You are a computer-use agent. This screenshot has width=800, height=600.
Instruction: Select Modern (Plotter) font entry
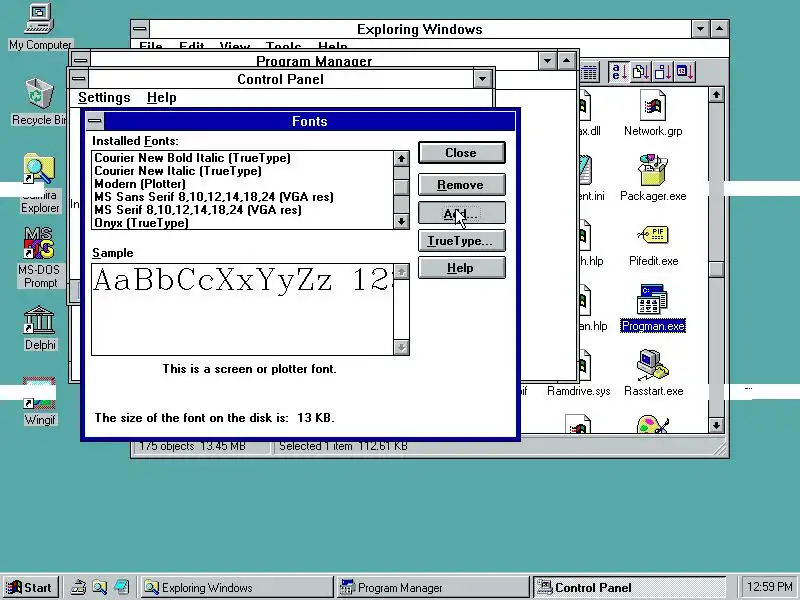click(x=242, y=184)
